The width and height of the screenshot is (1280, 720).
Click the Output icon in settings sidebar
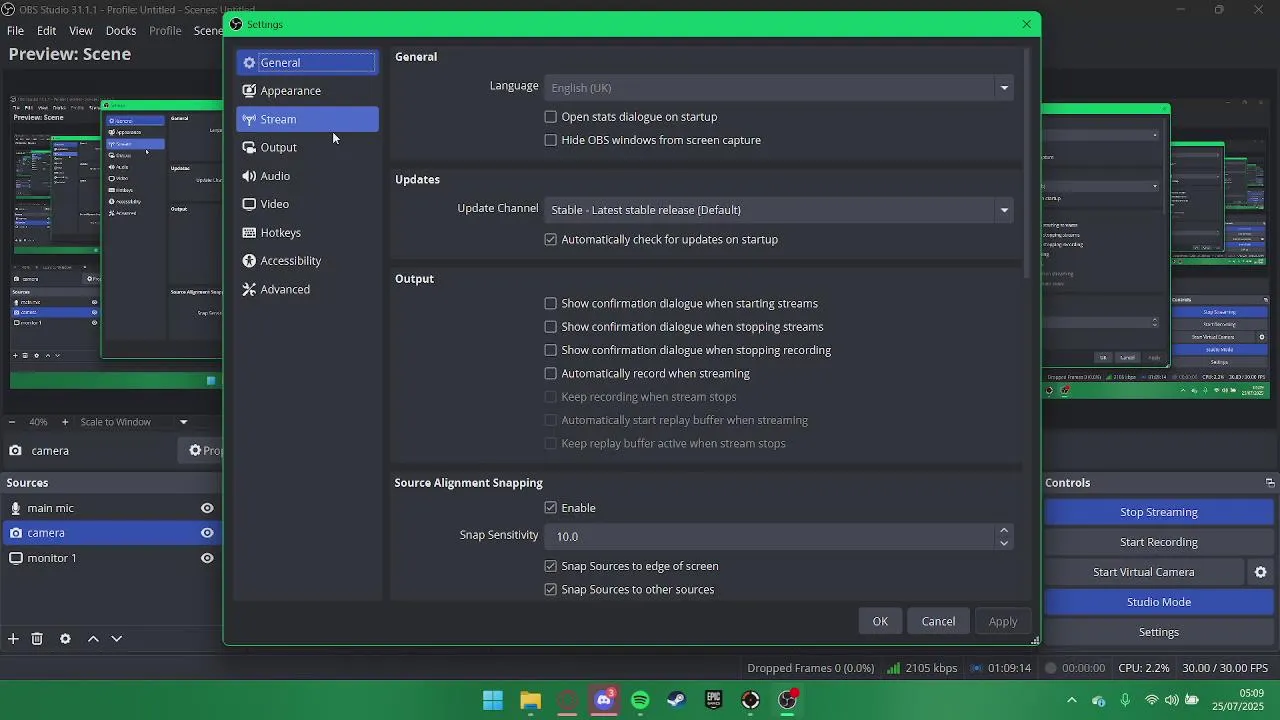(249, 148)
